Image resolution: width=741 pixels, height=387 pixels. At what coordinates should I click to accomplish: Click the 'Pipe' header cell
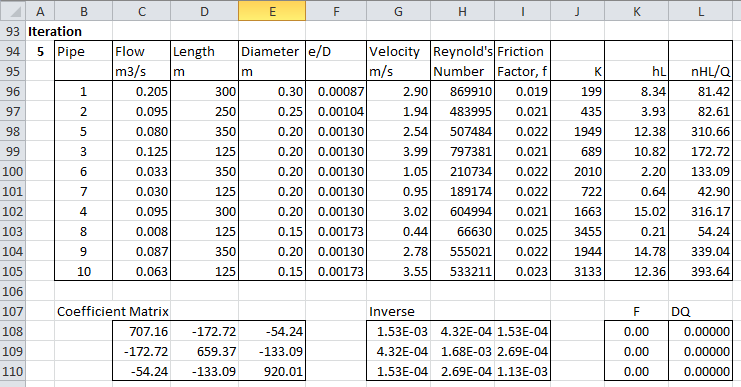(84, 51)
